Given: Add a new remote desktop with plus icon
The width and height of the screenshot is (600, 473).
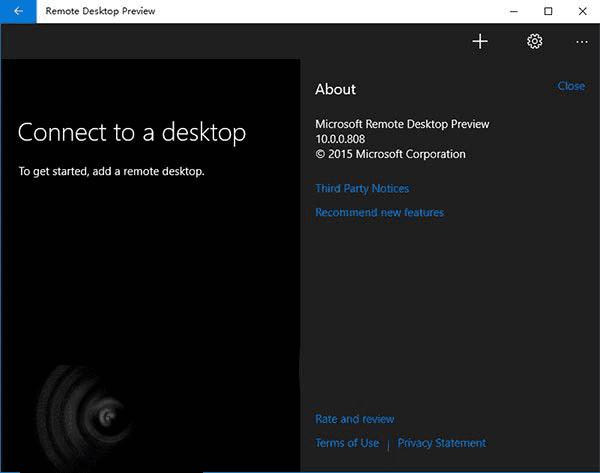Looking at the screenshot, I should tap(480, 41).
